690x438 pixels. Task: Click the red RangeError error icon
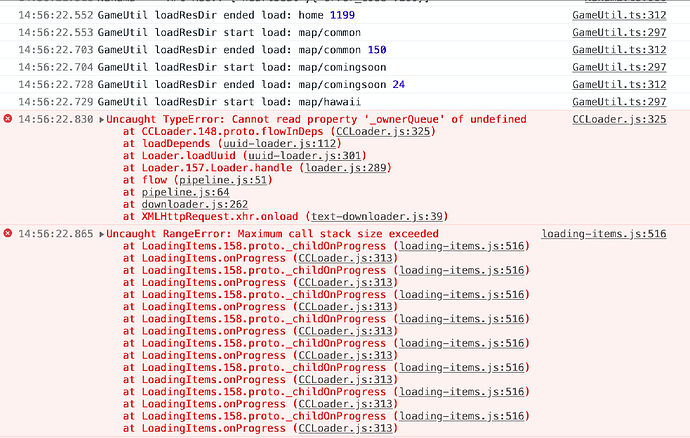(8, 234)
